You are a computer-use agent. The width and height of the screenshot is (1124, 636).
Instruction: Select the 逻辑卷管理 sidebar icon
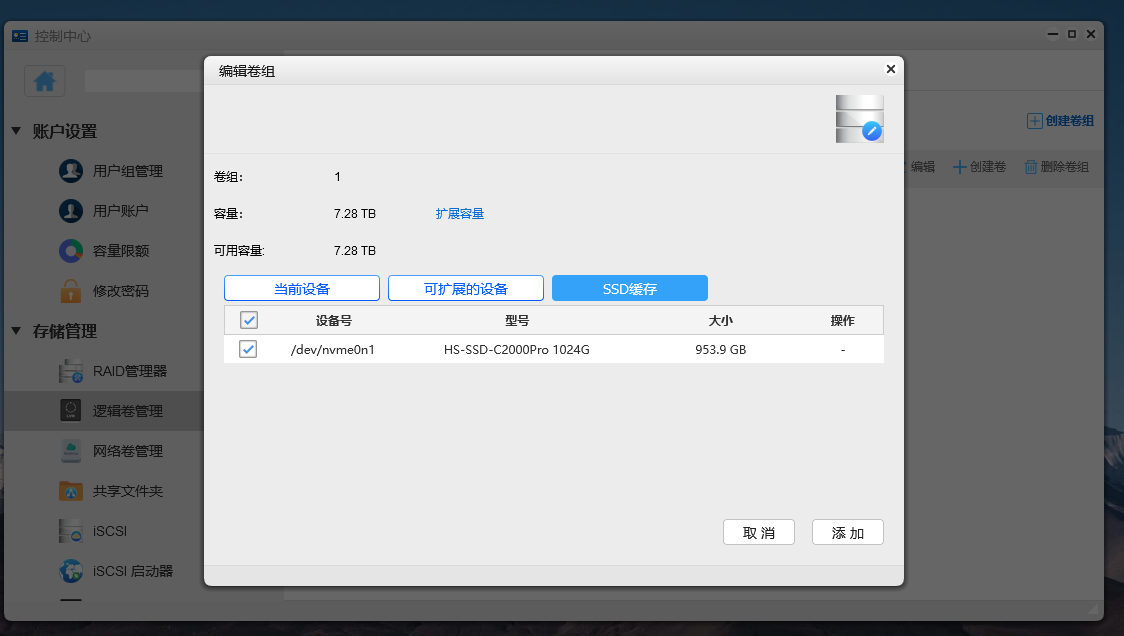[x=70, y=410]
